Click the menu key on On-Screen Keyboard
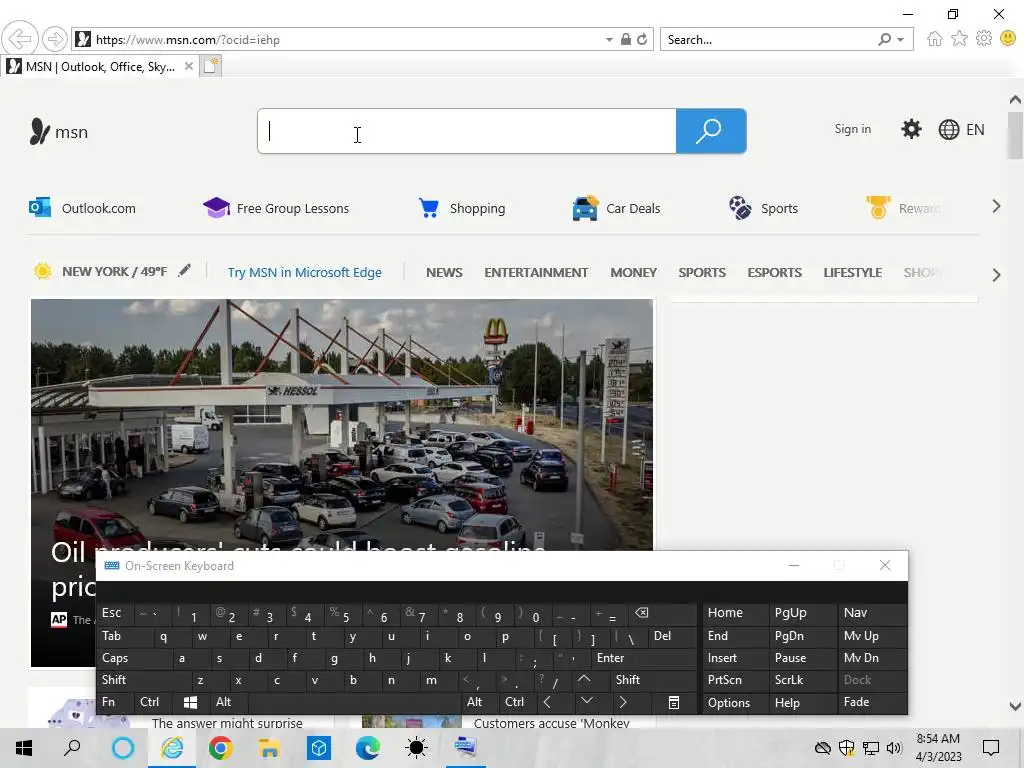The height and width of the screenshot is (768, 1024). (x=673, y=702)
